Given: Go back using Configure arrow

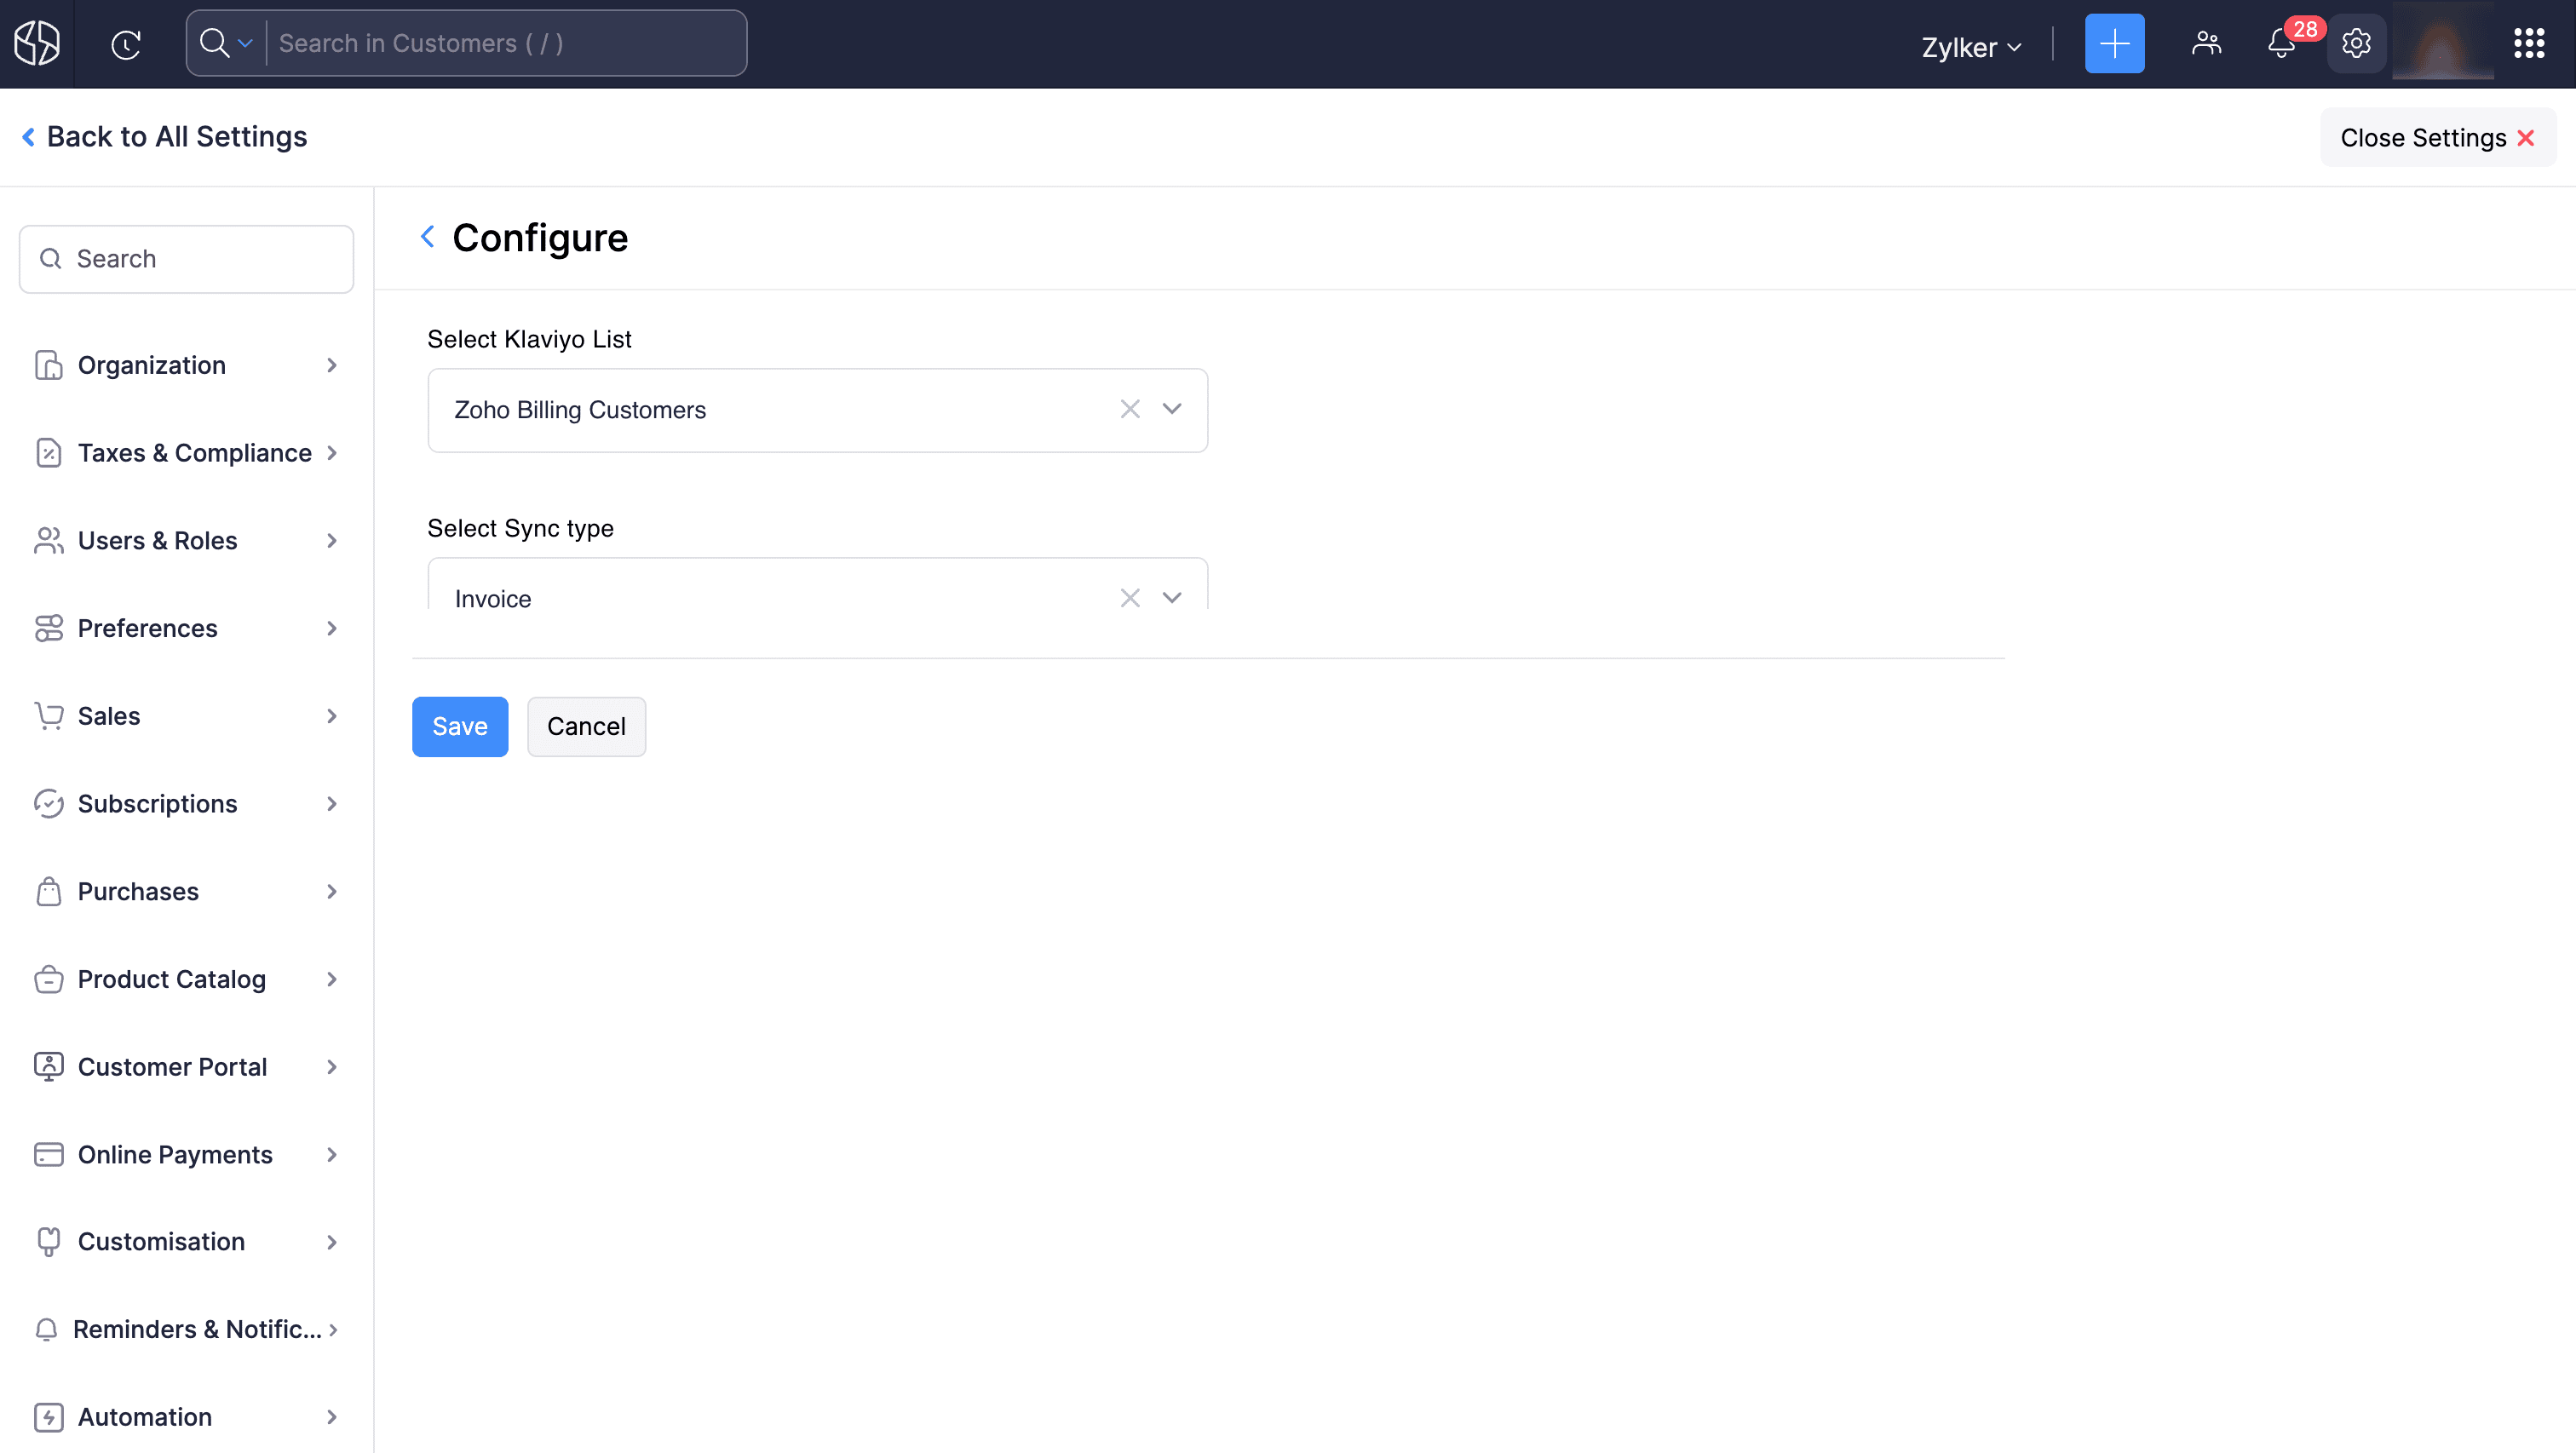Looking at the screenshot, I should click(428, 237).
